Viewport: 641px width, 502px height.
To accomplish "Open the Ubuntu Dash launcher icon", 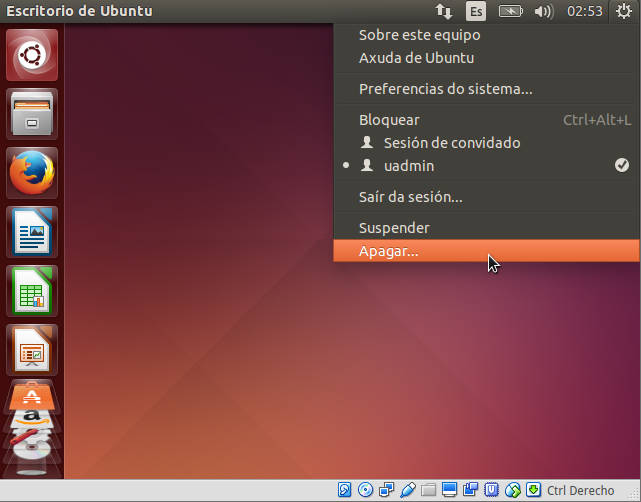I will [x=32, y=55].
